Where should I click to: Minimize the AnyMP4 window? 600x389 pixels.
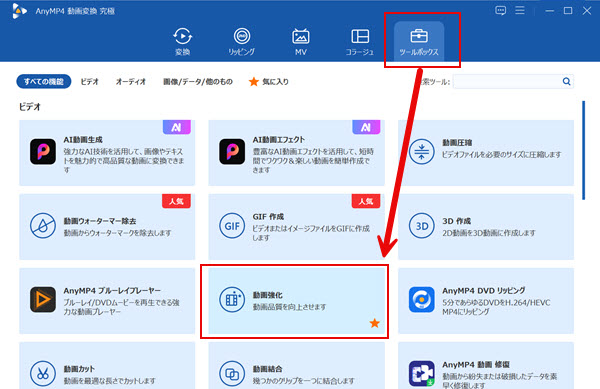tap(550, 11)
